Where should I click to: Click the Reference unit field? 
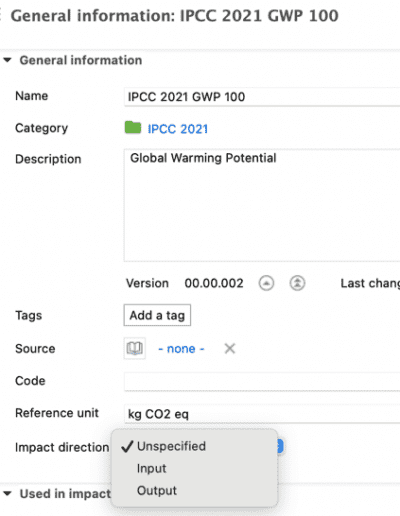(x=262, y=414)
